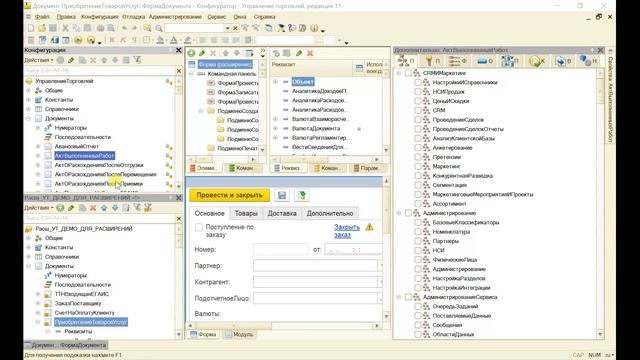Switch to Товары tab on form
Image resolution: width=640 pixels, height=360 pixels.
246,213
